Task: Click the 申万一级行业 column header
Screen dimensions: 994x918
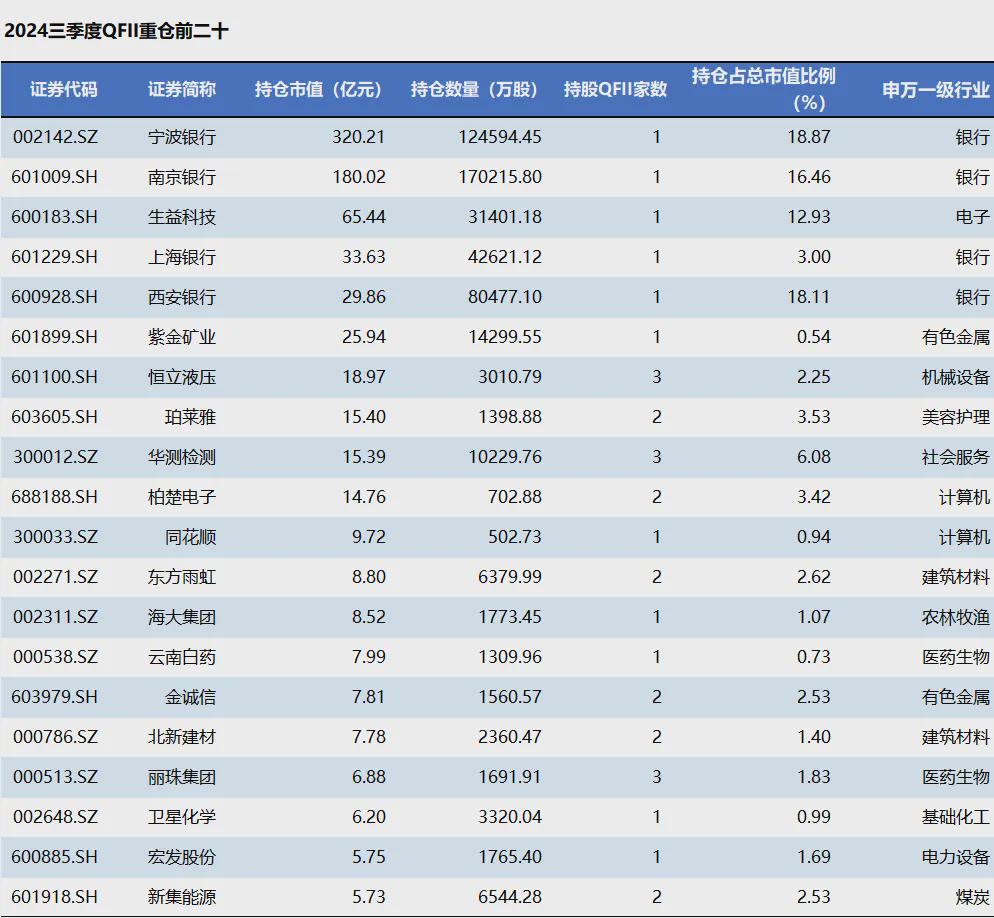Action: click(x=936, y=89)
